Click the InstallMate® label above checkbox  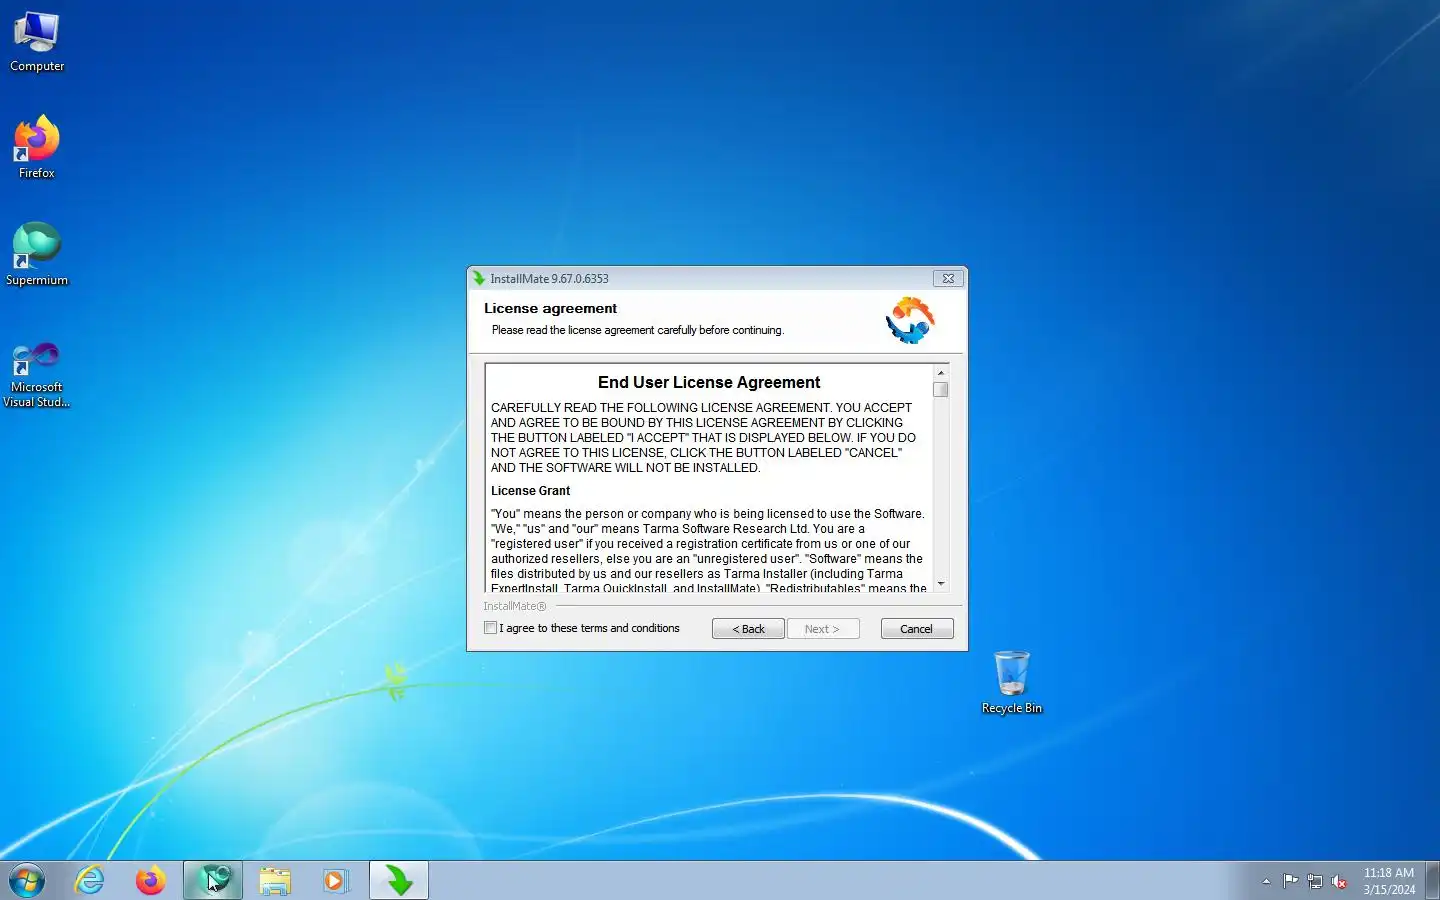coord(515,606)
